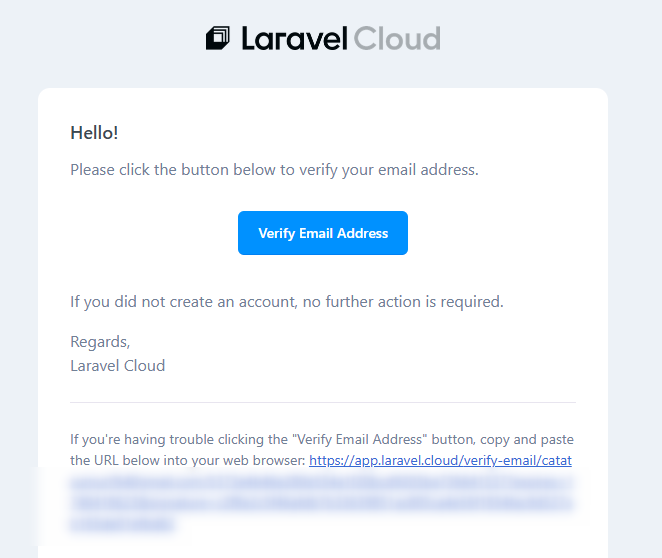Click the quoted "Verify Email Address" footer text
Screen dimensions: 662x558
[x=360, y=439]
